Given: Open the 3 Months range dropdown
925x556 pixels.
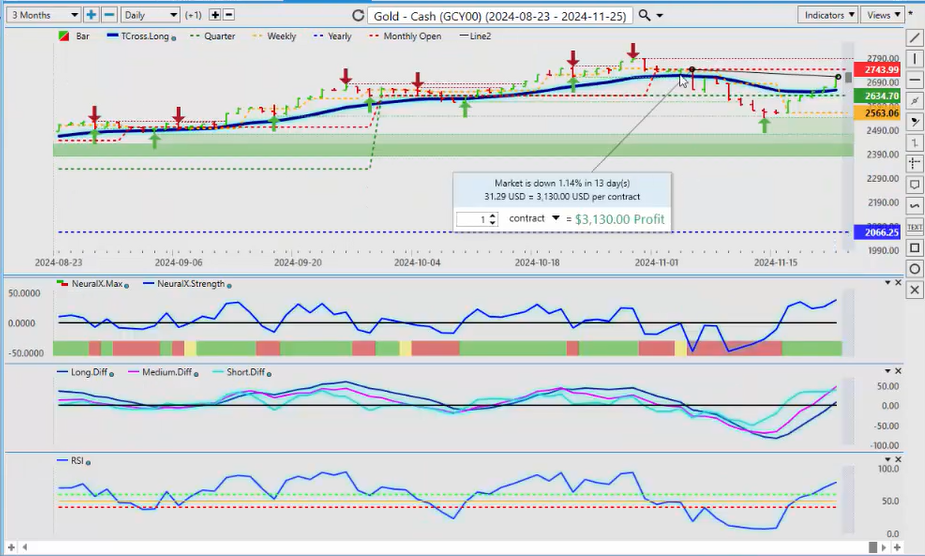Looking at the screenshot, I should tap(42, 15).
